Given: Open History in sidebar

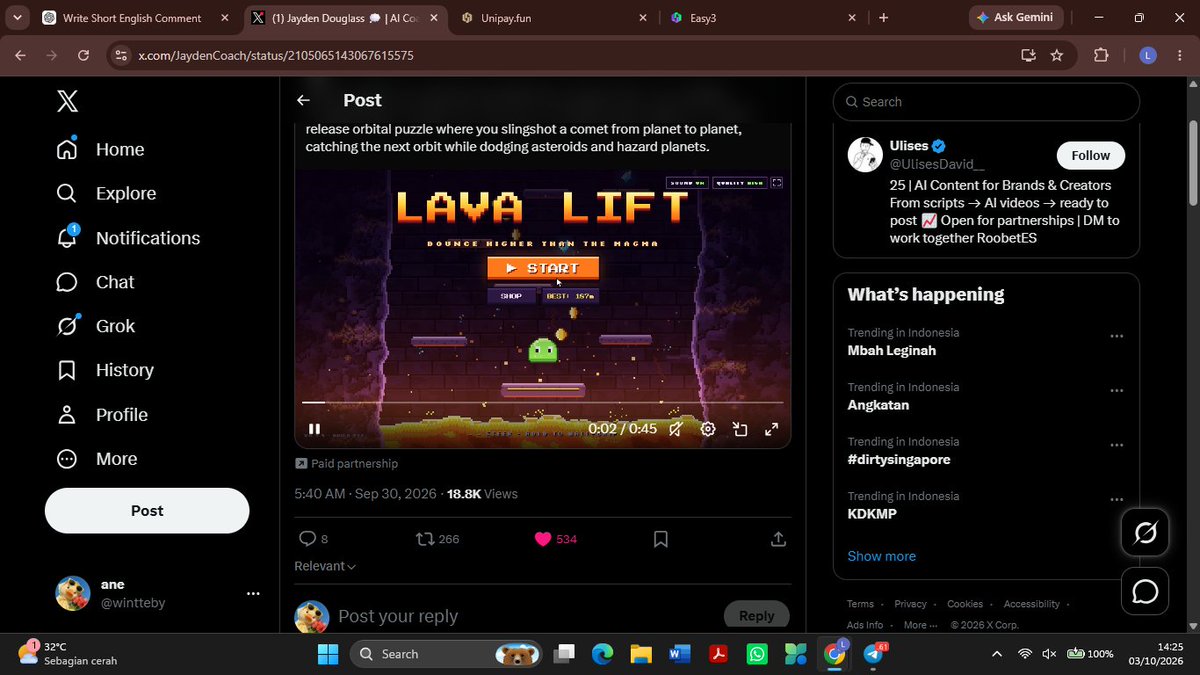Looking at the screenshot, I should (105, 370).
